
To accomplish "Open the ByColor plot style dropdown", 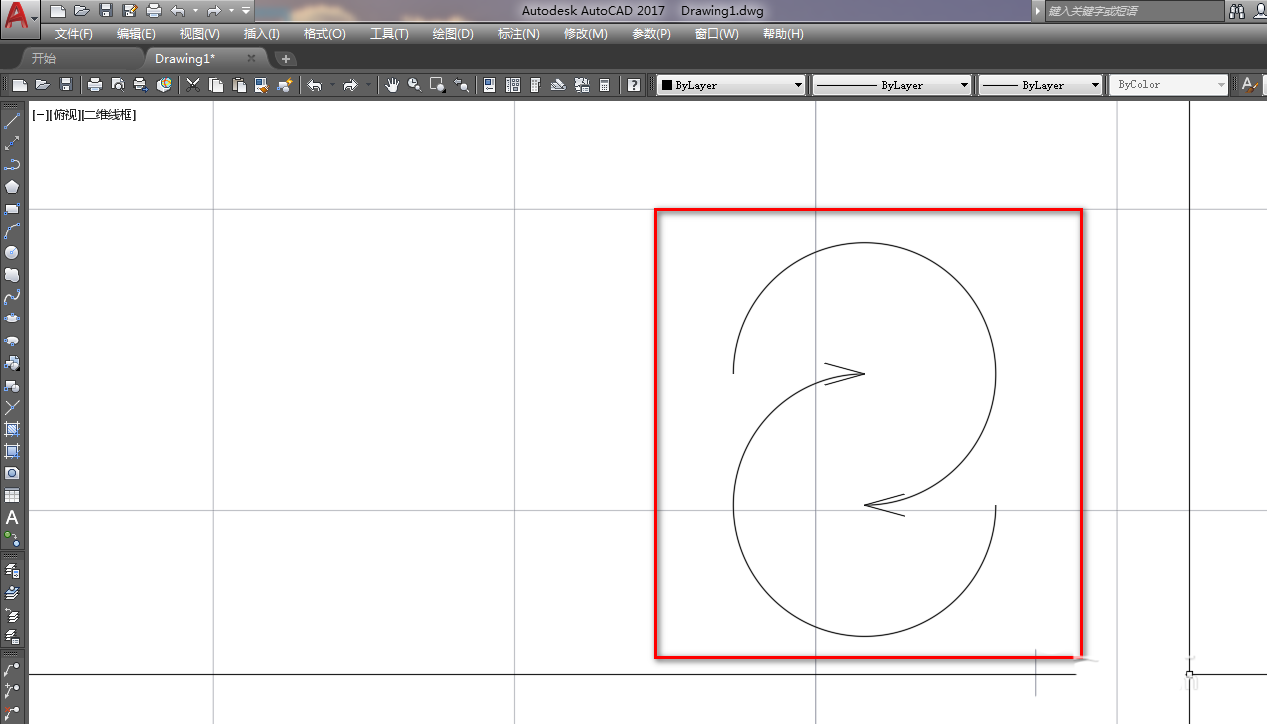I will pos(1221,85).
